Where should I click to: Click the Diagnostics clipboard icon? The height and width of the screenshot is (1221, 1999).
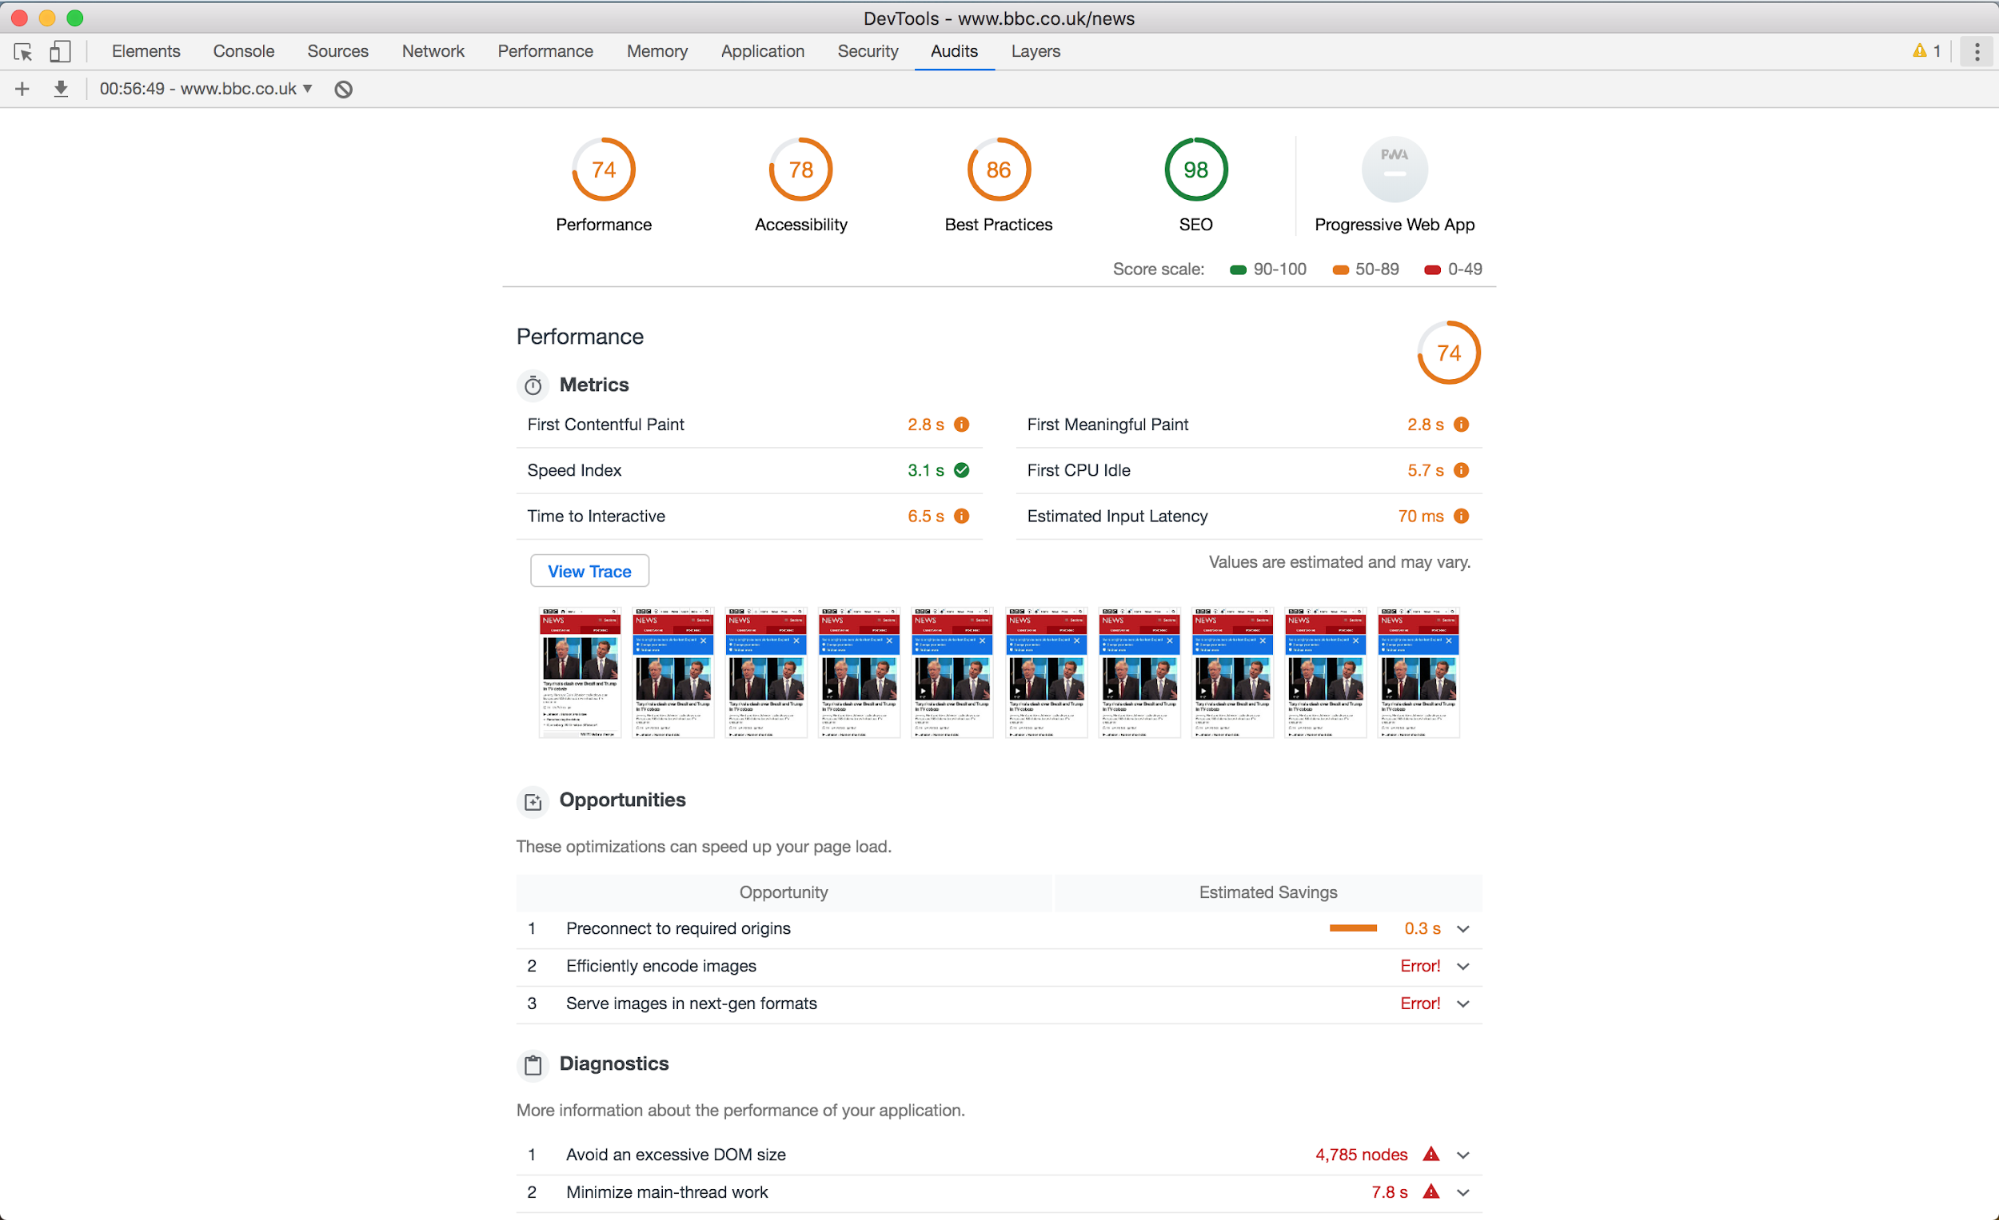coord(533,1065)
